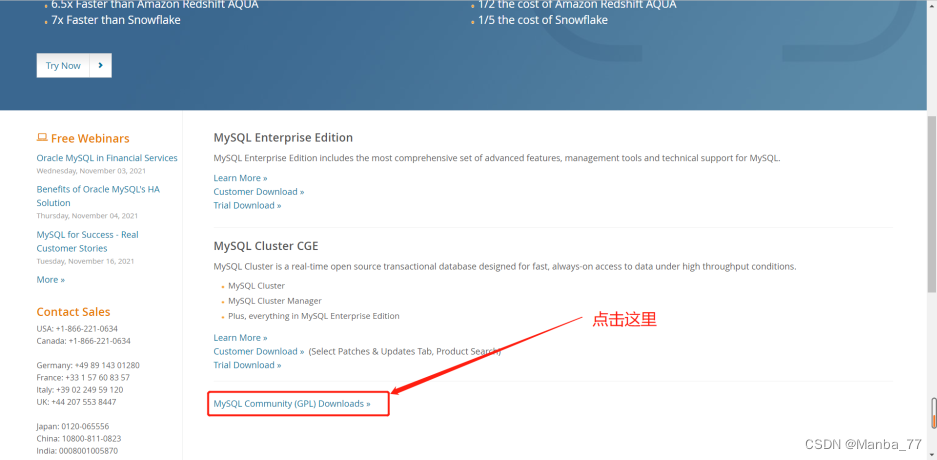937x460 pixels.
Task: Click the MySQL Cluster description paragraph
Action: click(x=505, y=266)
